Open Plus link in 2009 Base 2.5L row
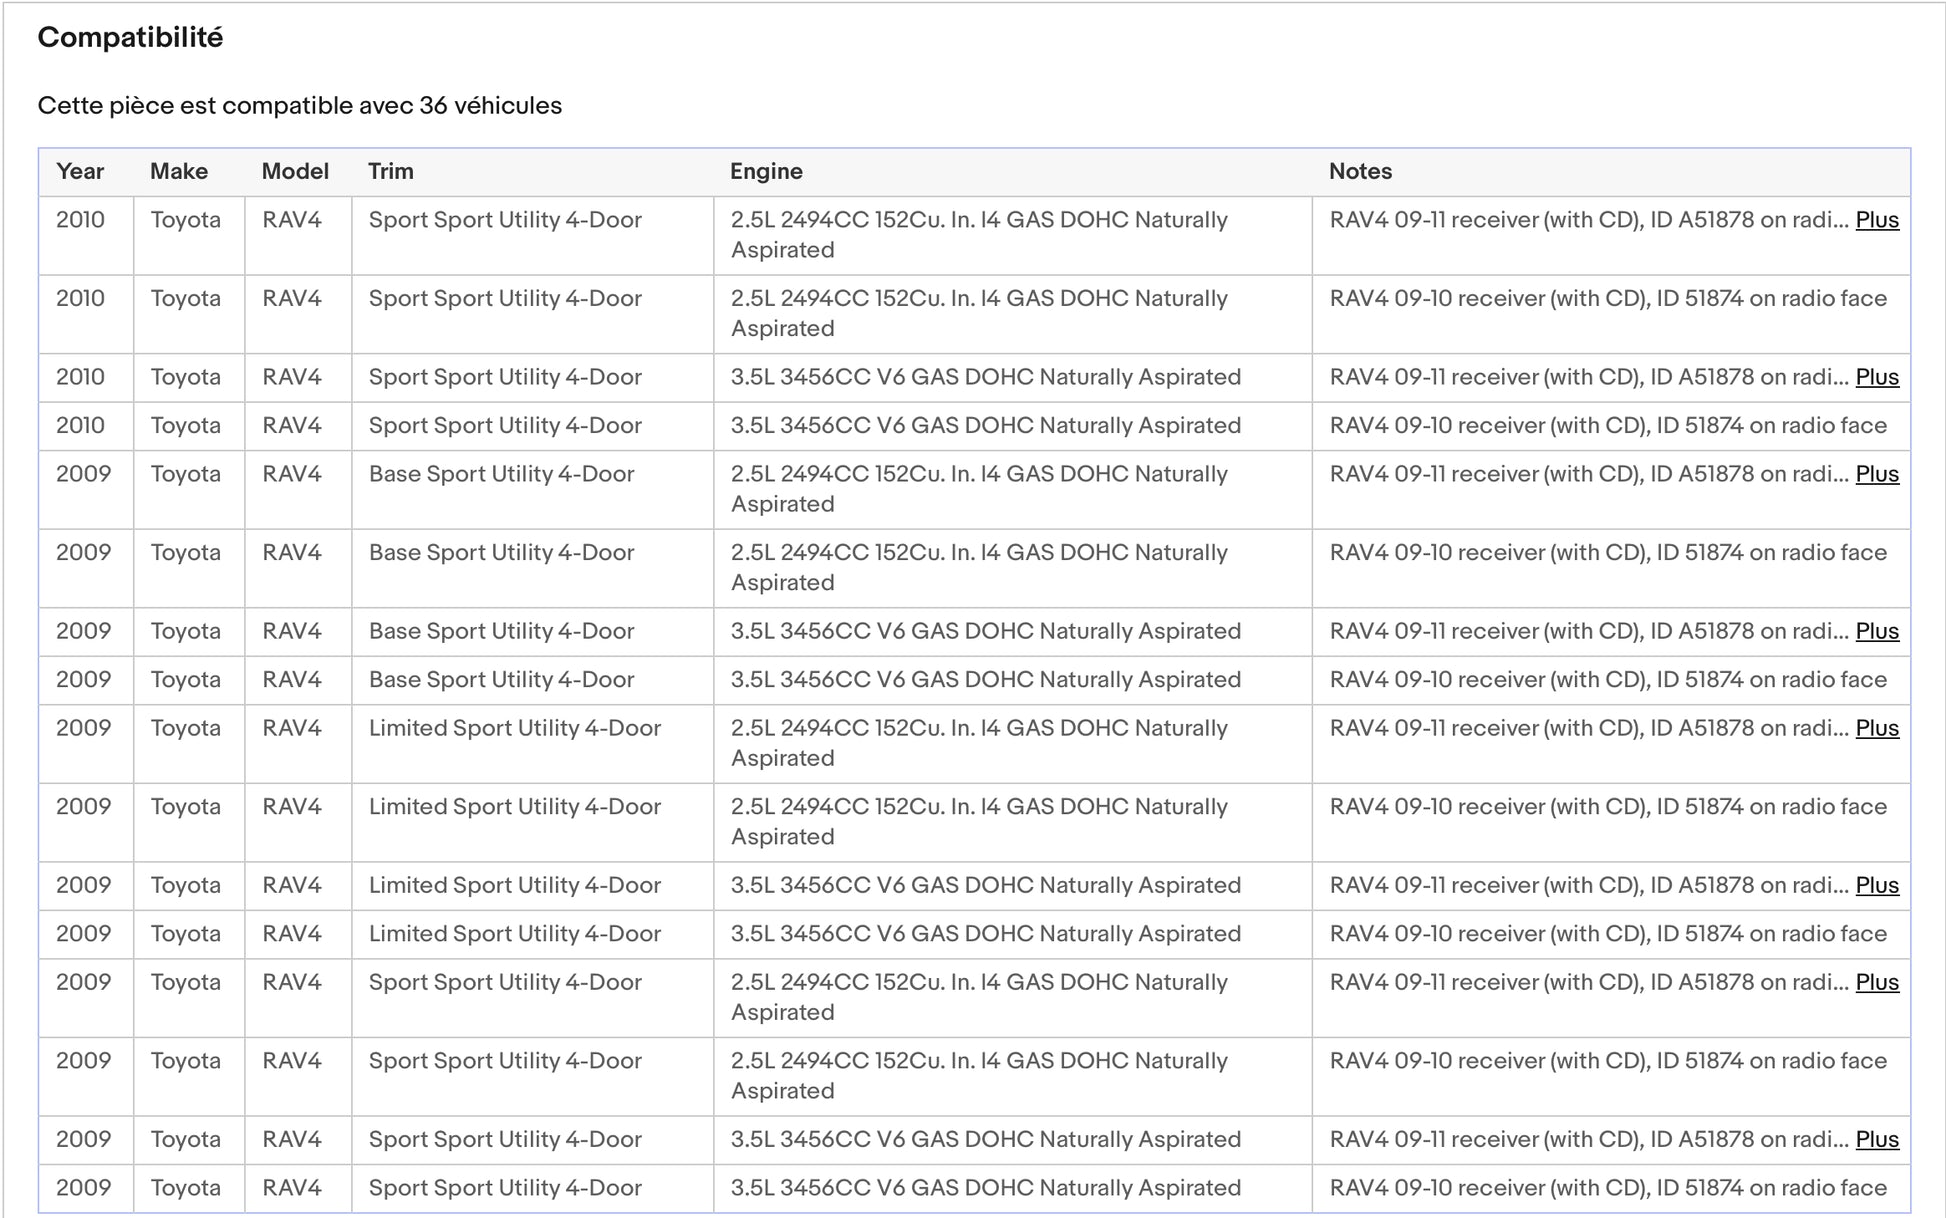 [x=1876, y=474]
